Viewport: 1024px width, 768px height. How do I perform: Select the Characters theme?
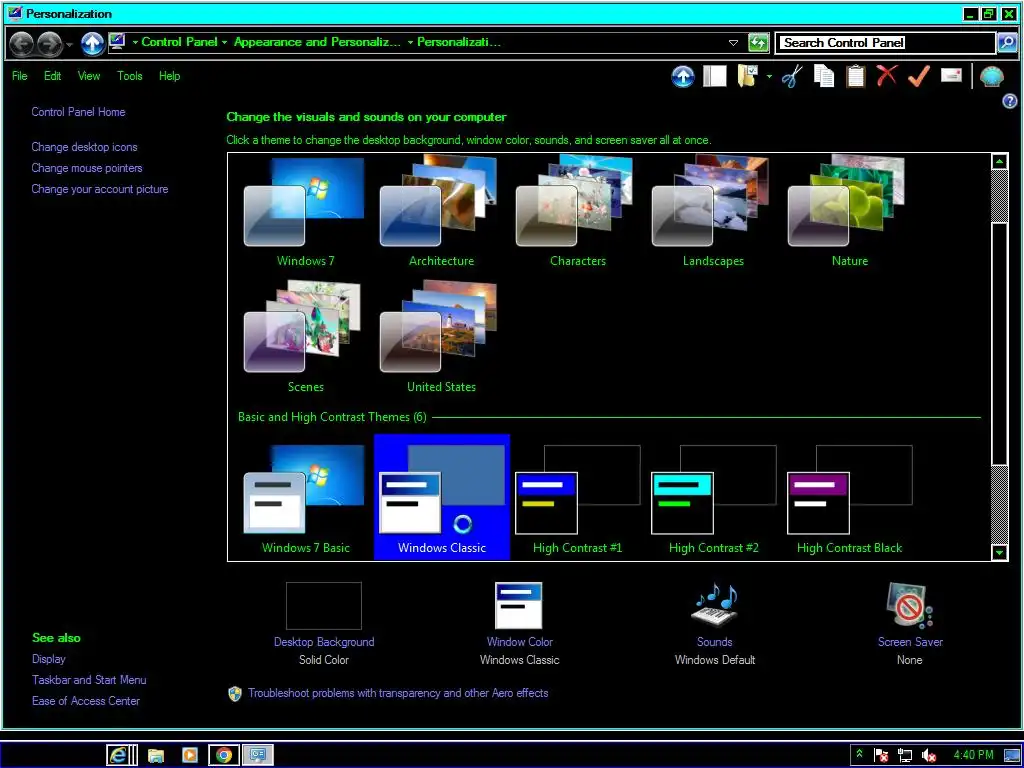[577, 212]
